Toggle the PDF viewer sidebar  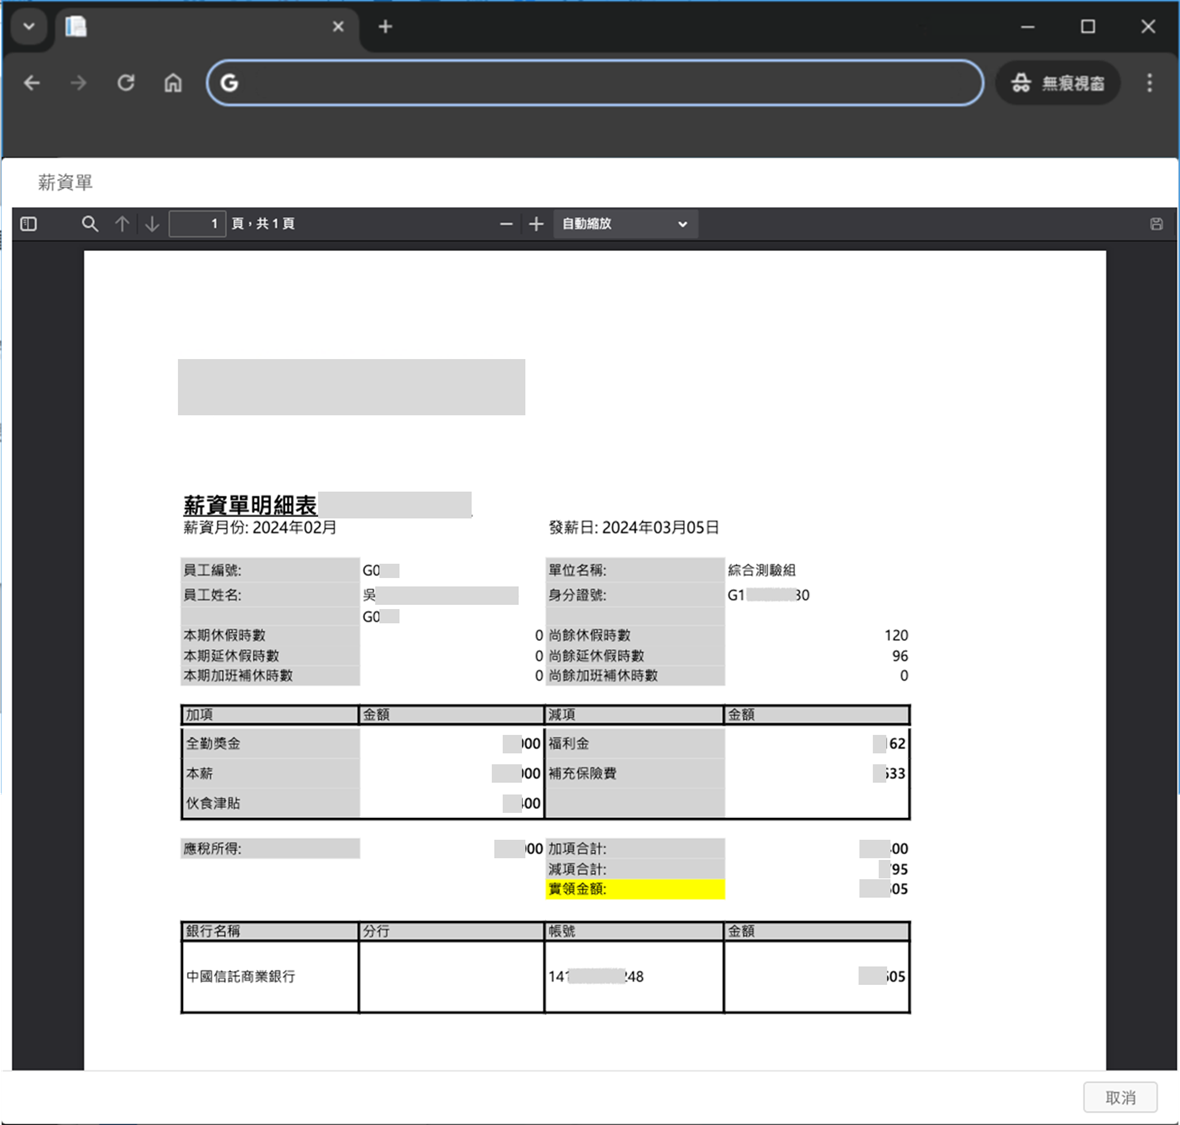point(29,224)
